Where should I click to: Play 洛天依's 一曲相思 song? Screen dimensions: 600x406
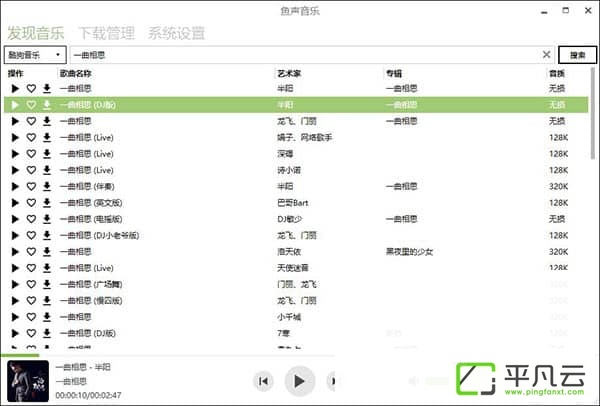(x=15, y=252)
